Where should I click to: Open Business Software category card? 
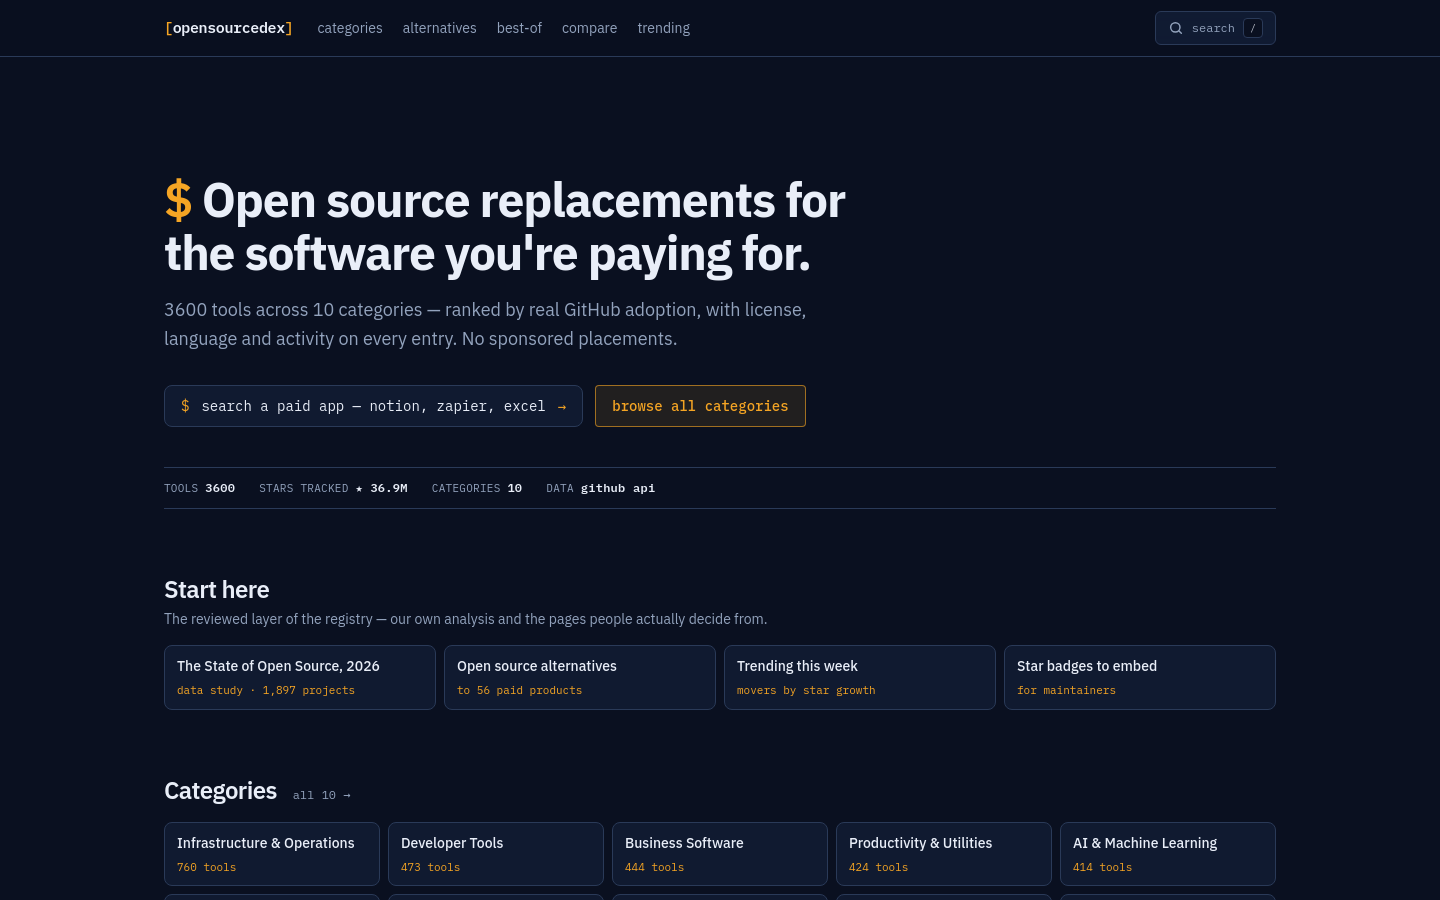(720, 854)
